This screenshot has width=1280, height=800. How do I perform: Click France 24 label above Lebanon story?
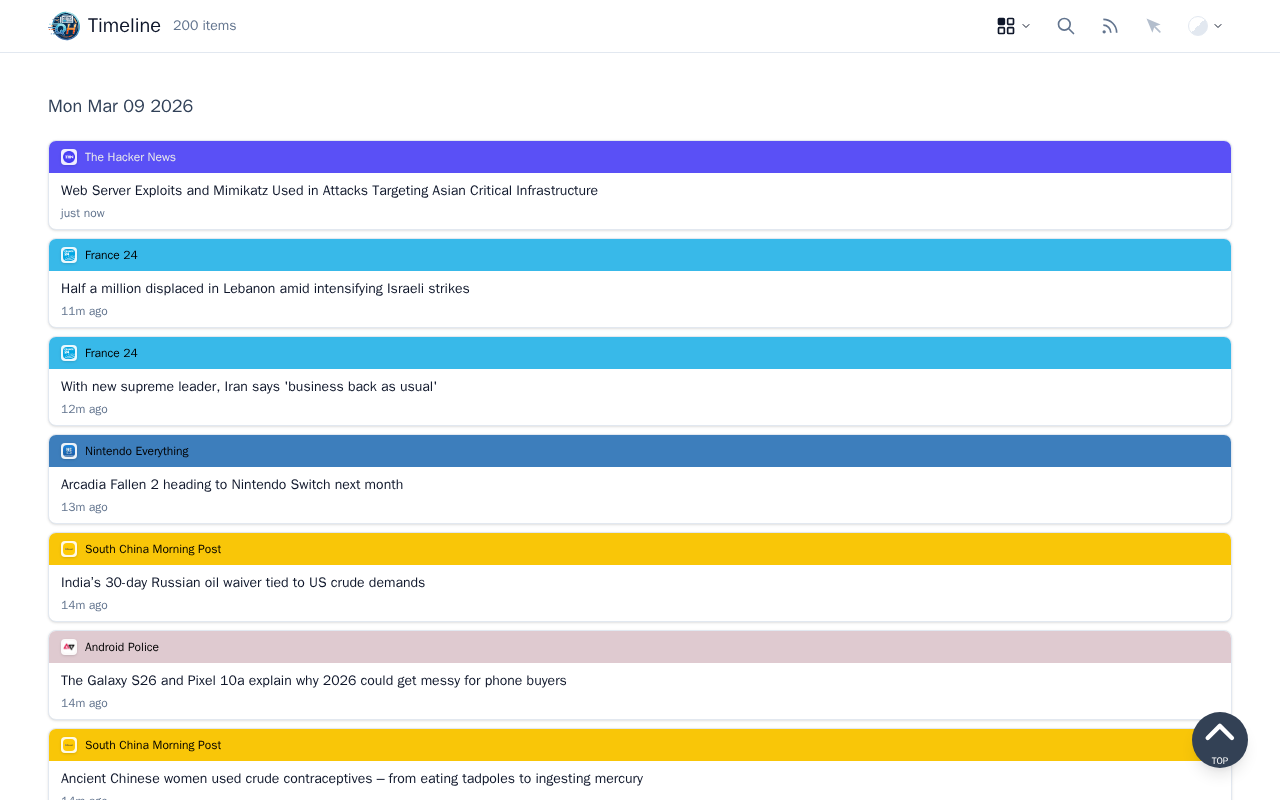111,255
